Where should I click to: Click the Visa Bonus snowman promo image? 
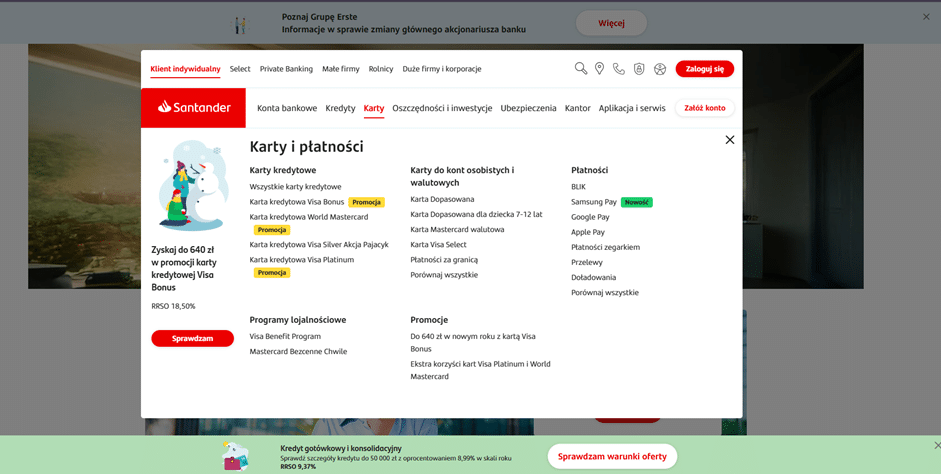click(x=192, y=187)
